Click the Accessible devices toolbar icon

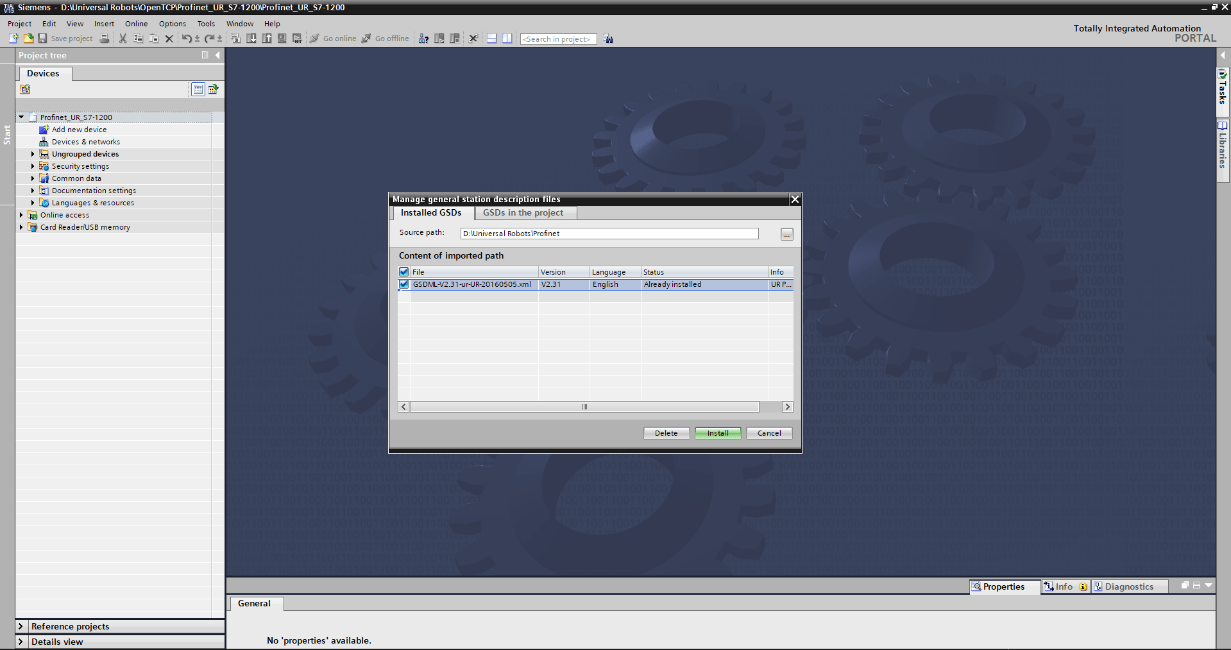coord(423,39)
